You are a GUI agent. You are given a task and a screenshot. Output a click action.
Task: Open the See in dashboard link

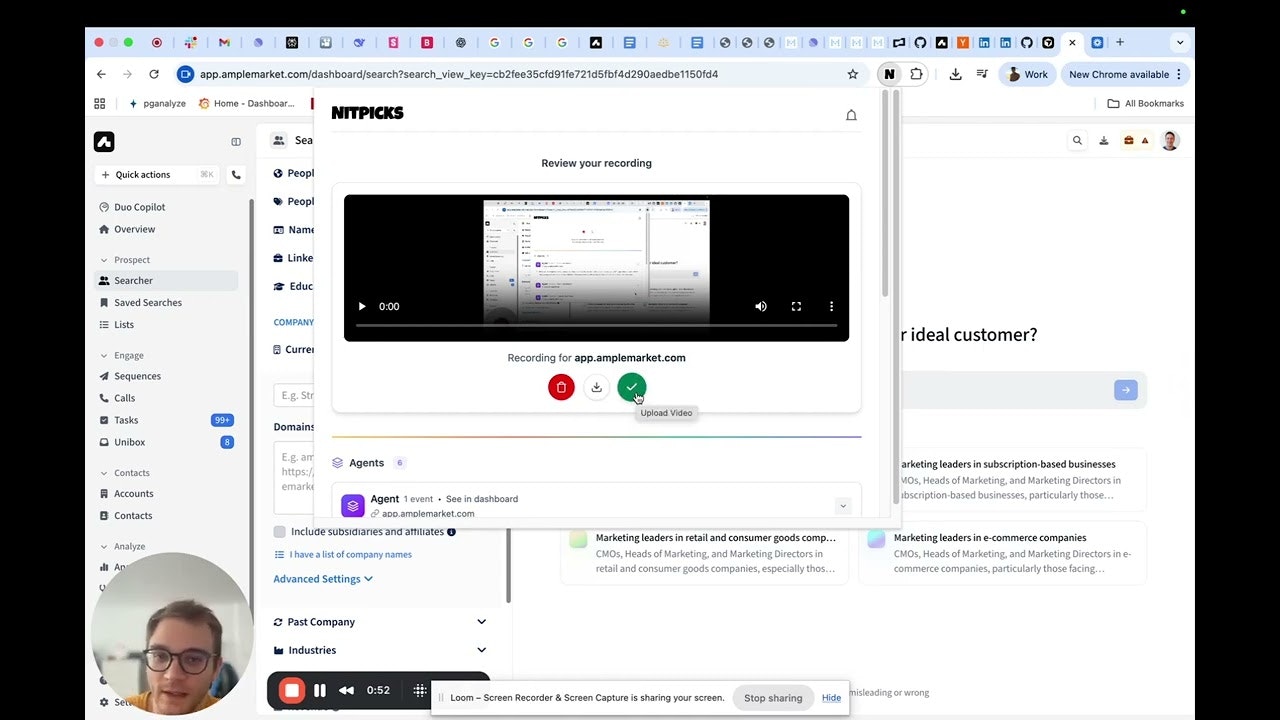coord(482,499)
